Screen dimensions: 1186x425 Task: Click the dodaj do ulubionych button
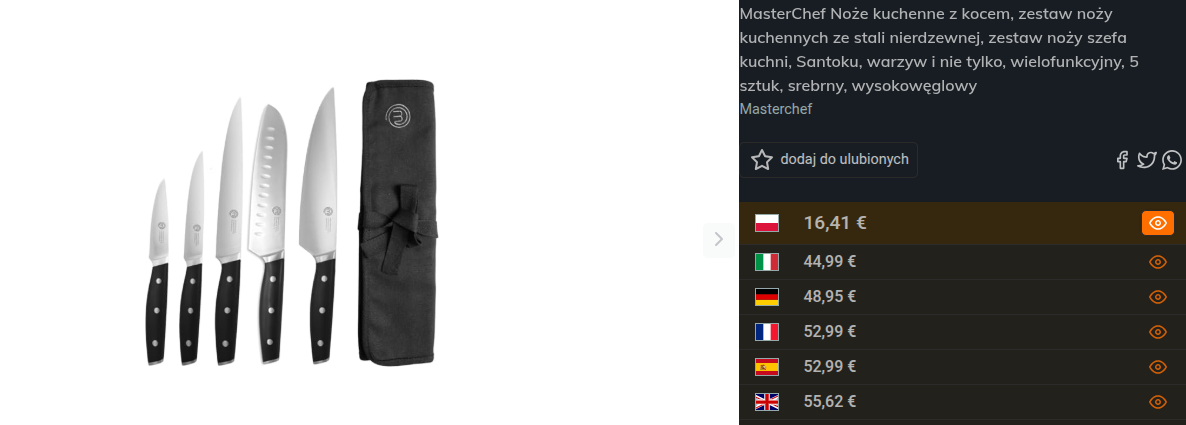point(828,160)
